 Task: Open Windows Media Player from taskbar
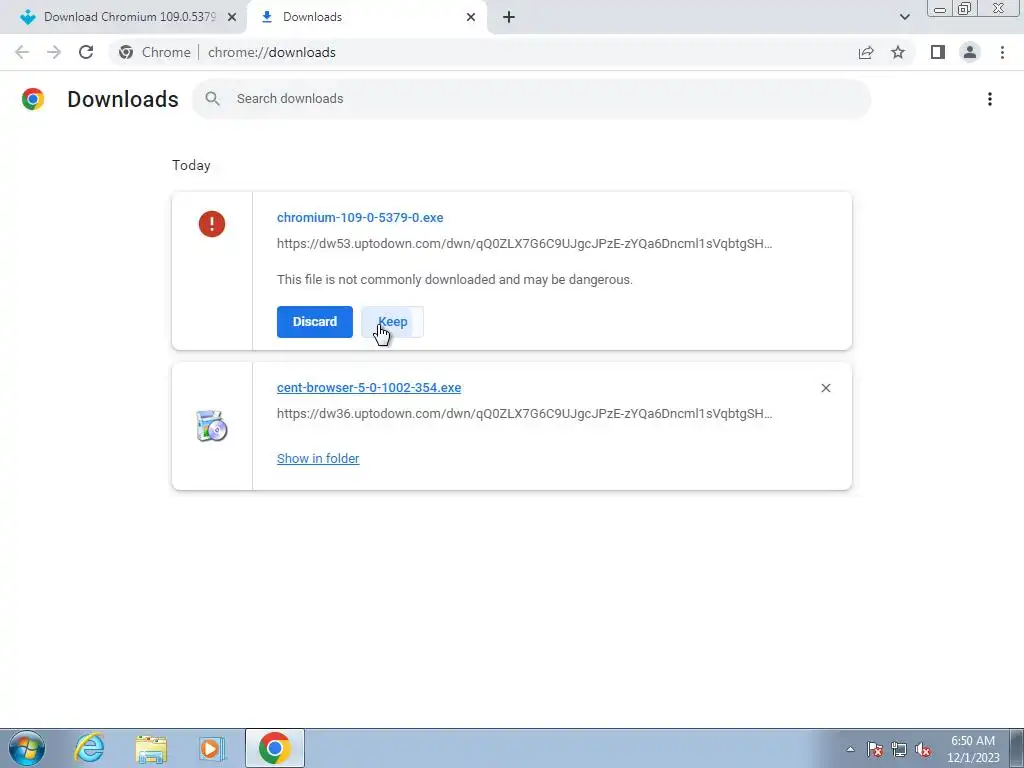[212, 748]
